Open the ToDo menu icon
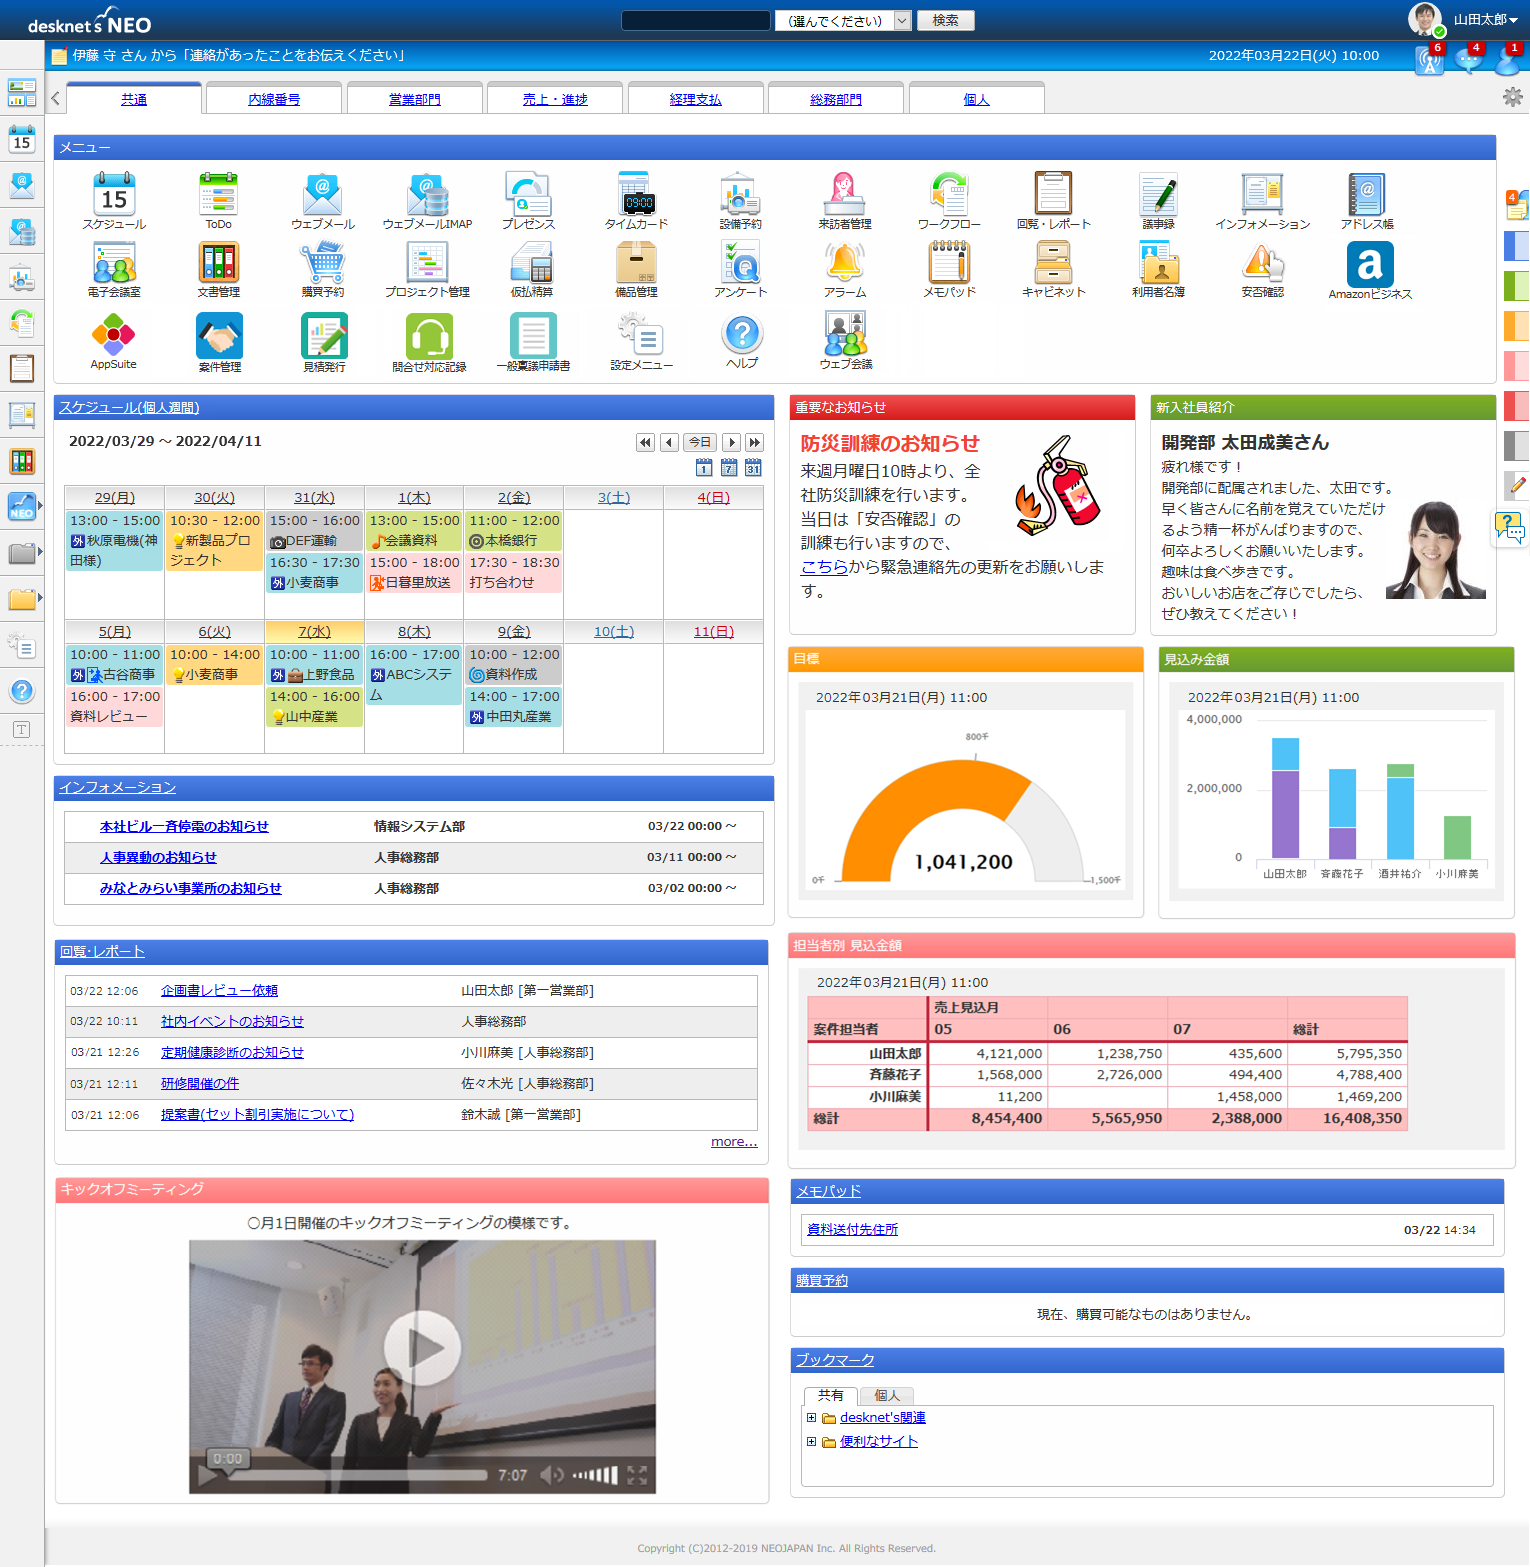 click(218, 195)
